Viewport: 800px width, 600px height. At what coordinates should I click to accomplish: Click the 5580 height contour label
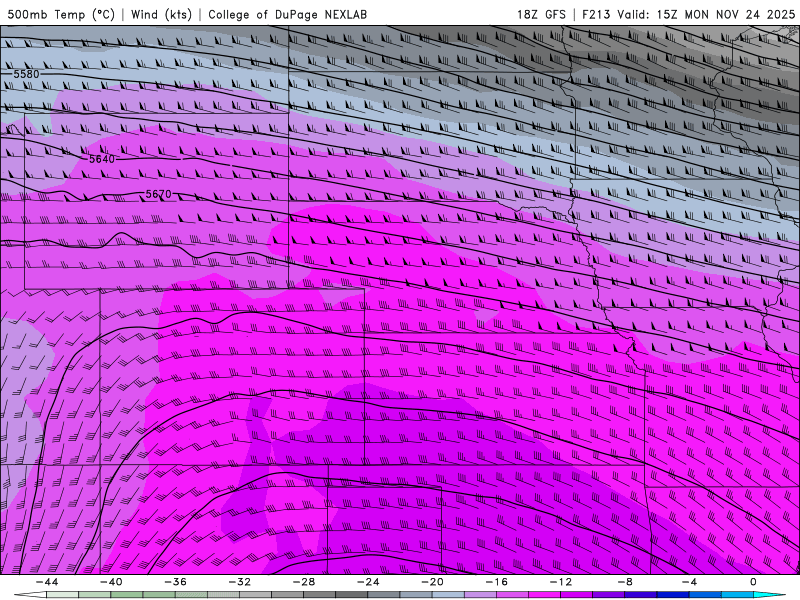tap(26, 74)
